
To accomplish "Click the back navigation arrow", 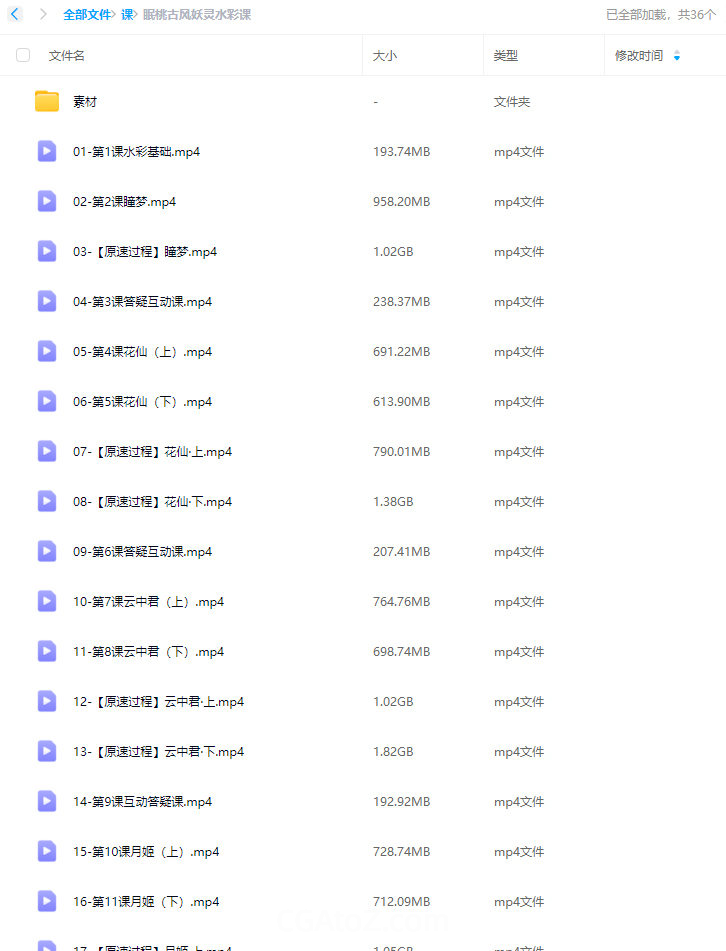I will click(x=15, y=14).
